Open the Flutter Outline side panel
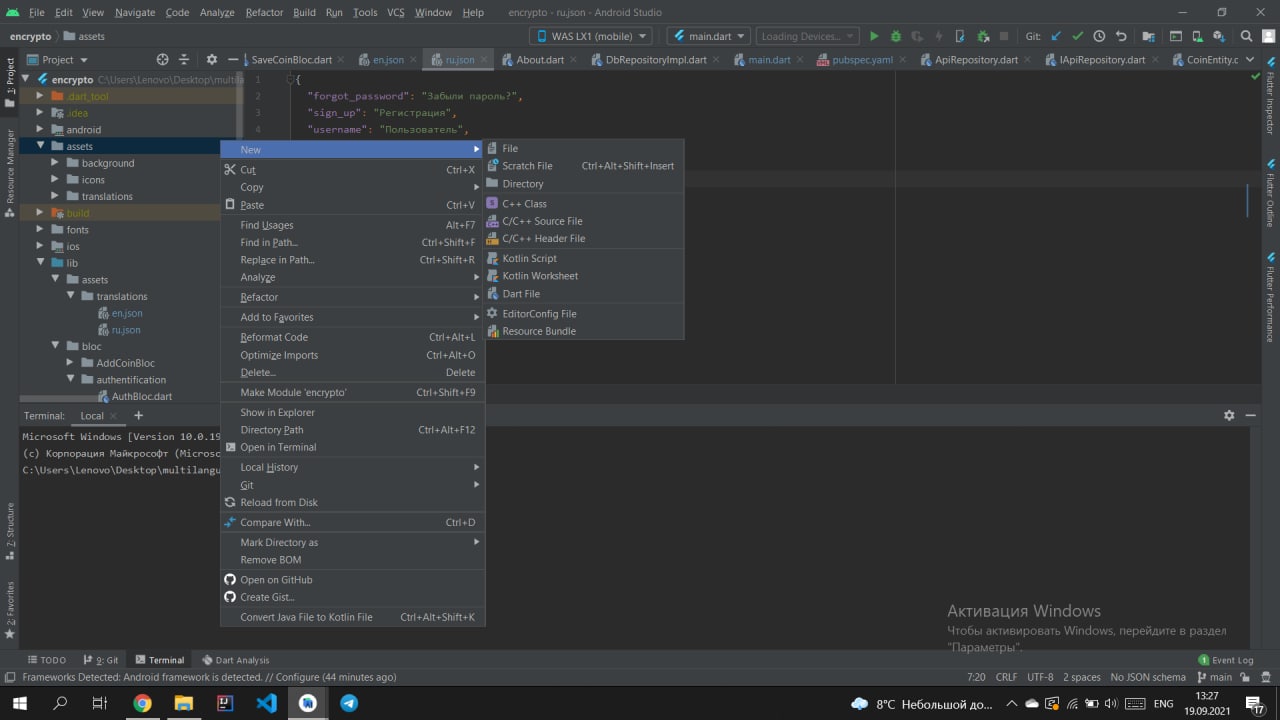This screenshot has width=1280, height=720. point(1270,192)
